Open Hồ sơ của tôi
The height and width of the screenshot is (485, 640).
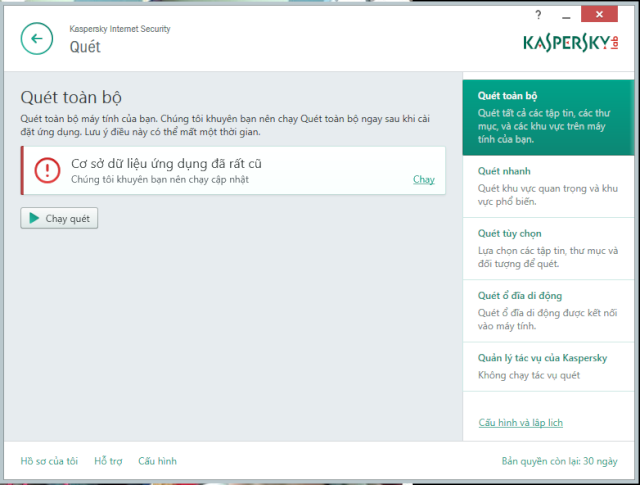[49, 461]
